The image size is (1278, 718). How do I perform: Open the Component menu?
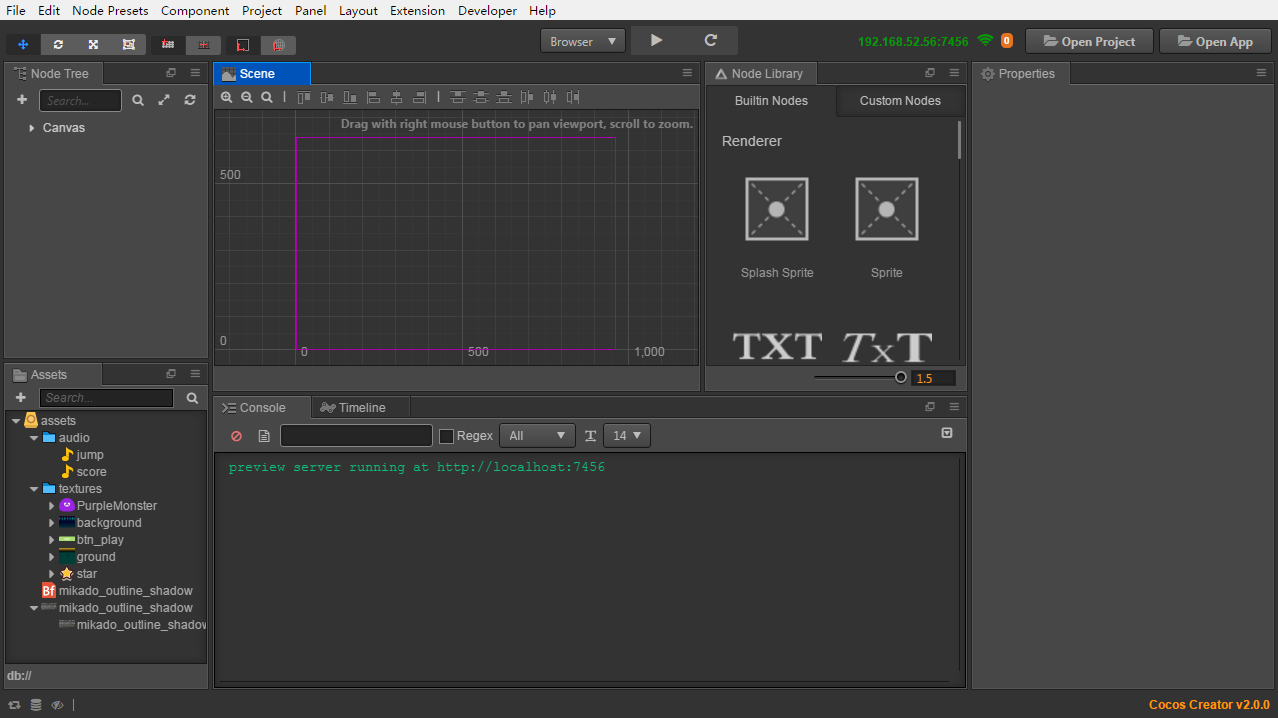click(195, 11)
